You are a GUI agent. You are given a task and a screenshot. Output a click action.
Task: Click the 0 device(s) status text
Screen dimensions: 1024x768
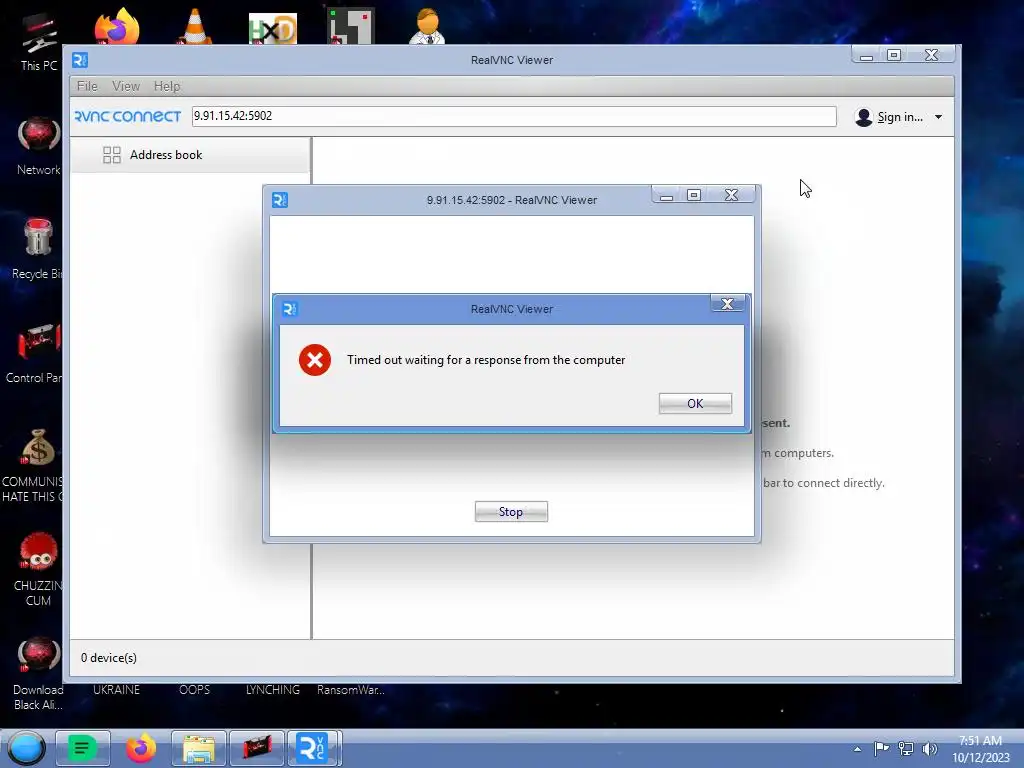(109, 658)
